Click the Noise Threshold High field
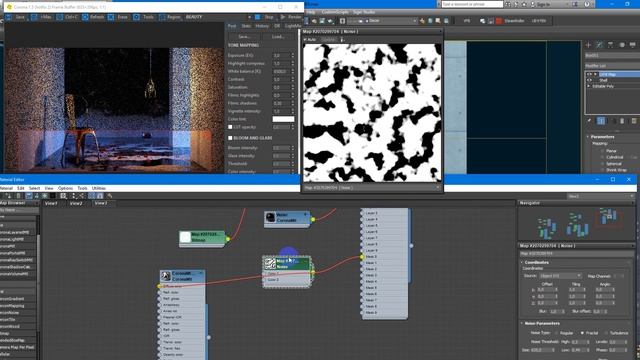This screenshot has height=360, width=640. 578,342
